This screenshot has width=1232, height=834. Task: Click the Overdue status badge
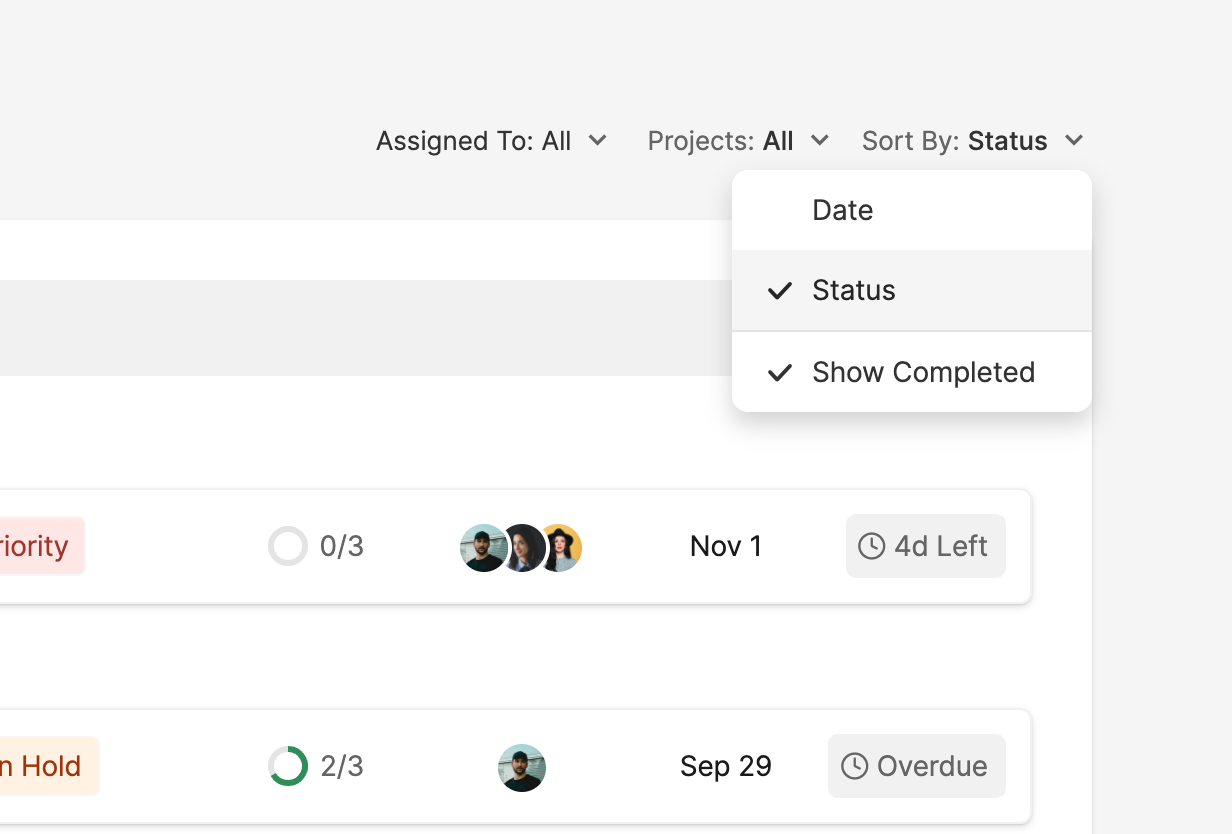click(917, 766)
